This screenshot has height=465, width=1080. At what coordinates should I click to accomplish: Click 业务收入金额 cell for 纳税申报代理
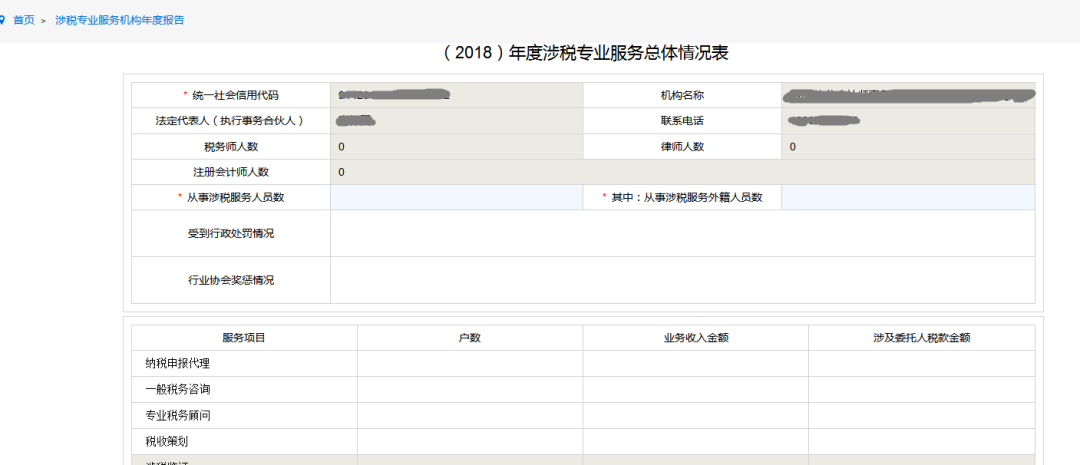click(696, 364)
